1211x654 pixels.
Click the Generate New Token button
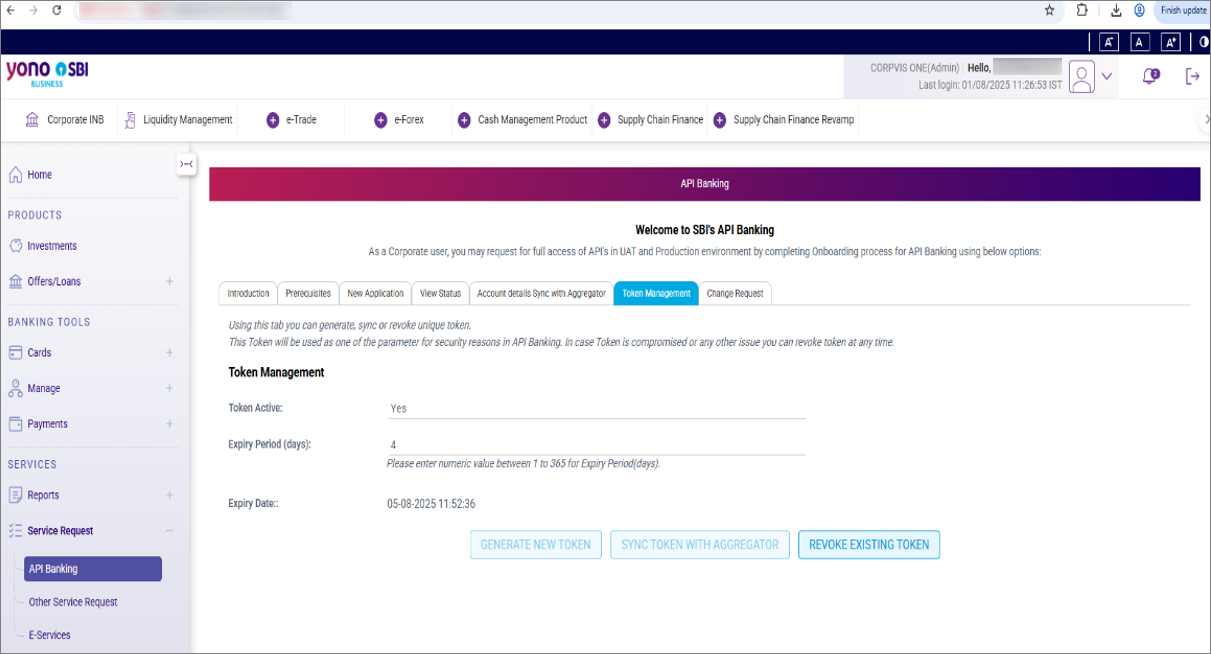536,545
